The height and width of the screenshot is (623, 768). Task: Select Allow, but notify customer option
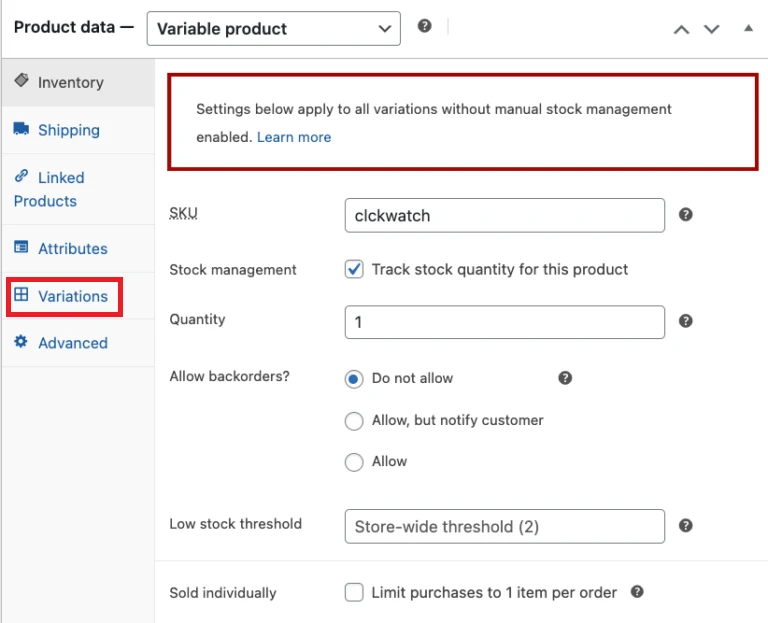click(x=354, y=421)
